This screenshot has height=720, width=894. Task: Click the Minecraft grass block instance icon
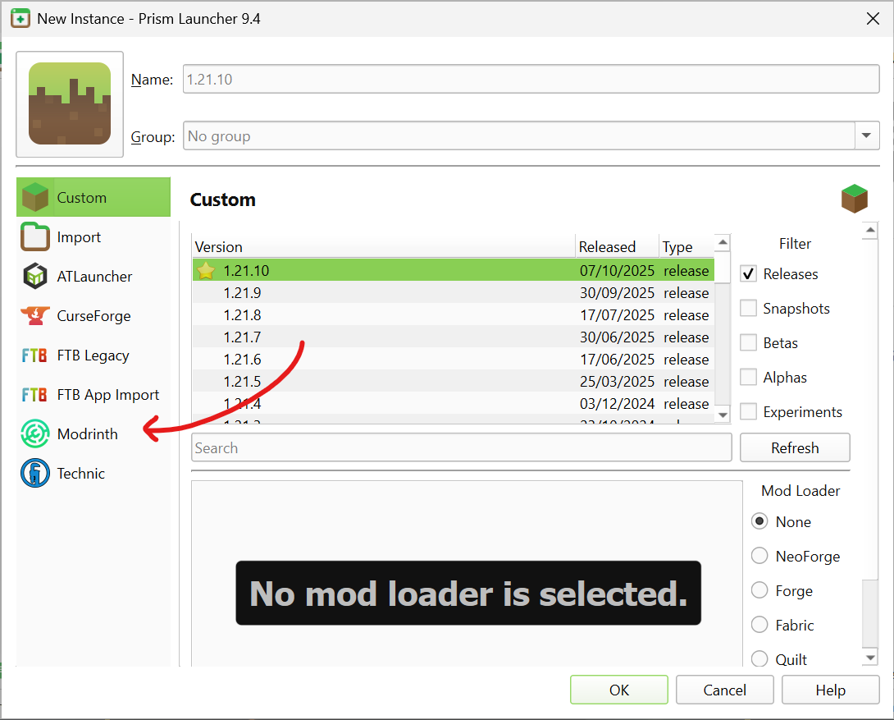70,104
